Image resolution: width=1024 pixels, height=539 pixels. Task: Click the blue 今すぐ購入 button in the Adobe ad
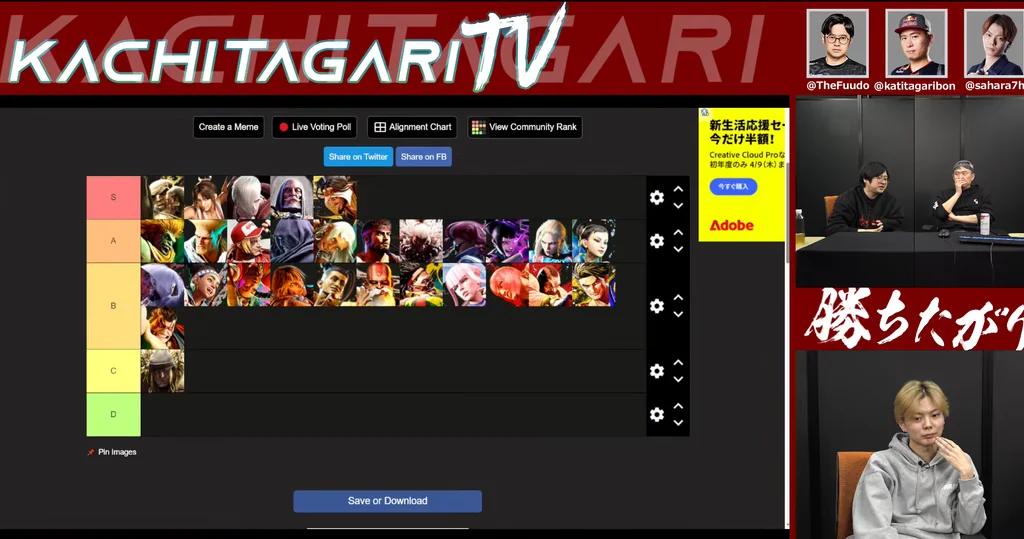point(733,187)
